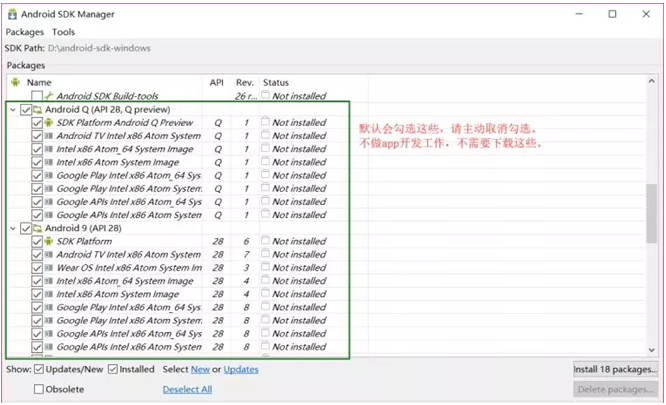Click the icon of Q Google Play Intel x86 Atom_64
The width and height of the screenshot is (666, 405).
pyautogui.click(x=49, y=175)
